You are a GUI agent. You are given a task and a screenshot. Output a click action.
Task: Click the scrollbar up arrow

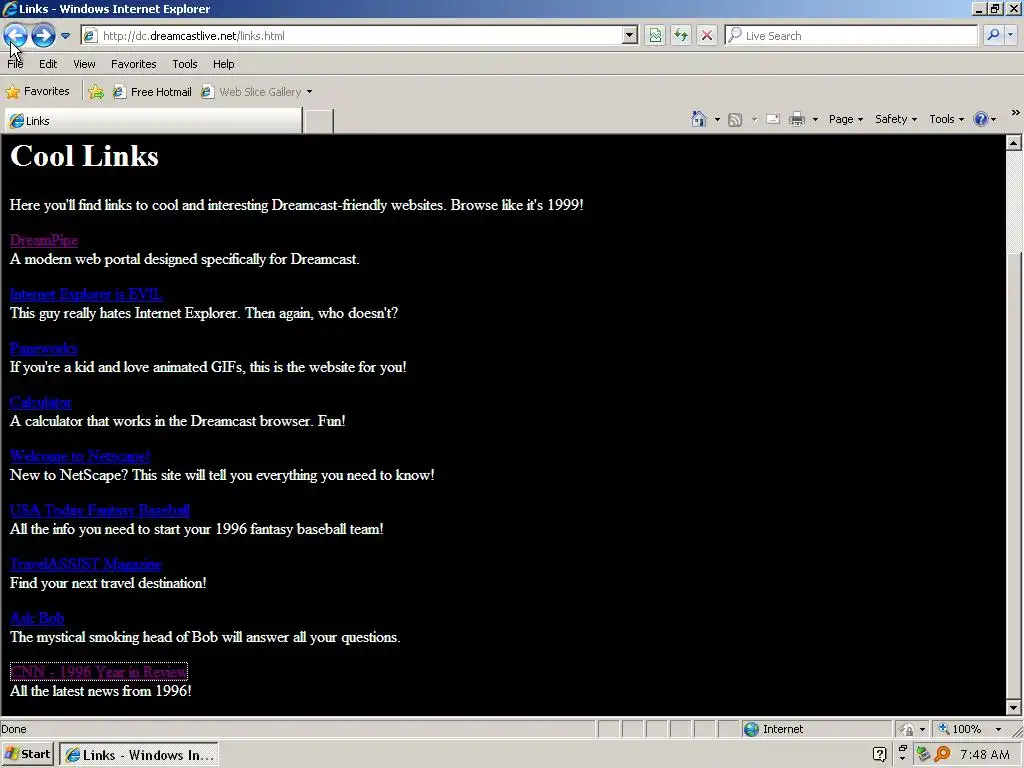(x=1014, y=143)
